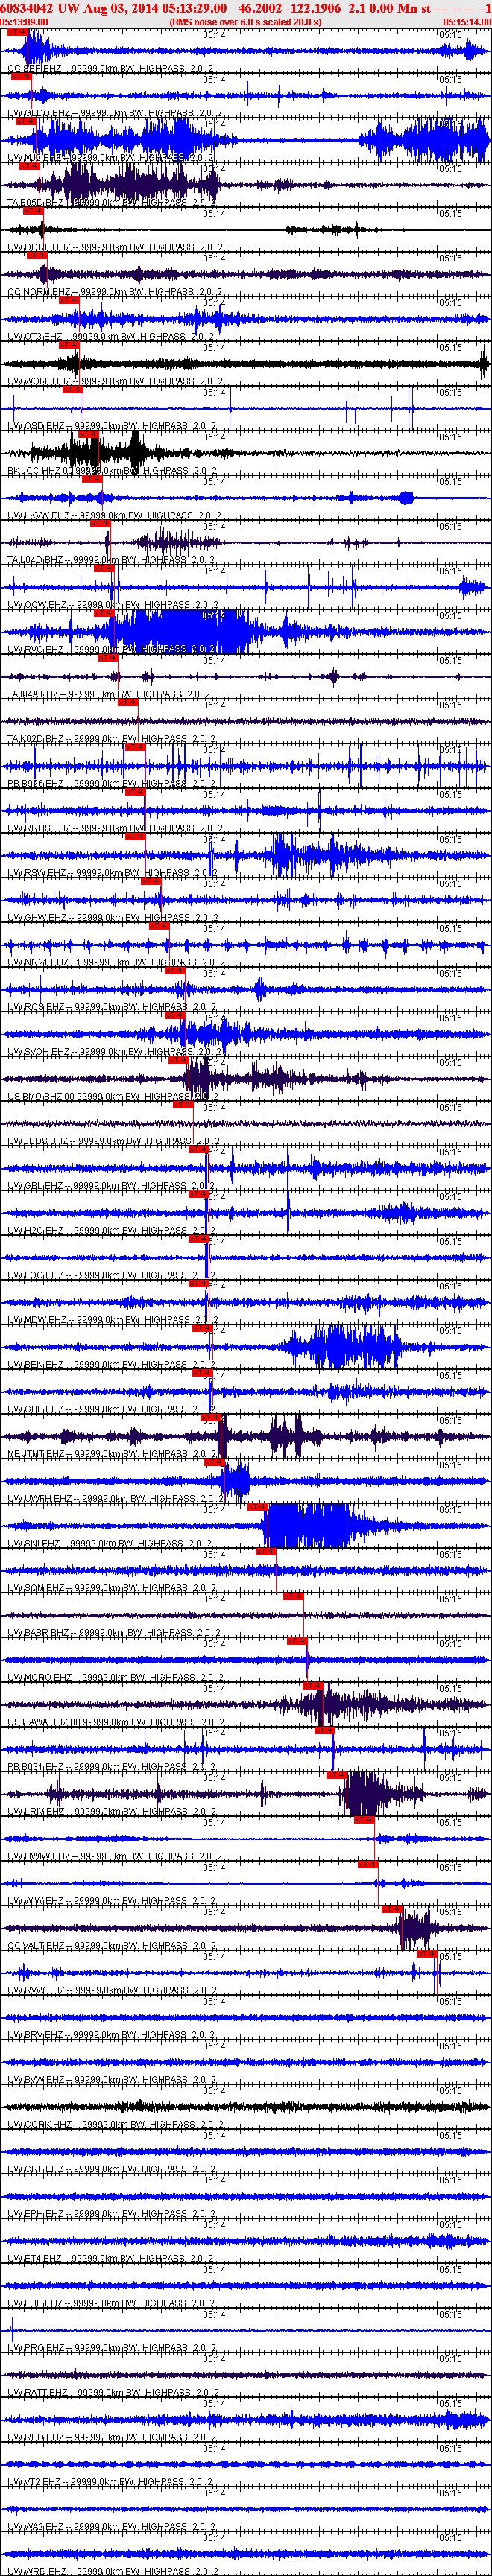492x2576 pixels.
Task: Select the UW WOLL HHZ trace label
Action: point(115,382)
